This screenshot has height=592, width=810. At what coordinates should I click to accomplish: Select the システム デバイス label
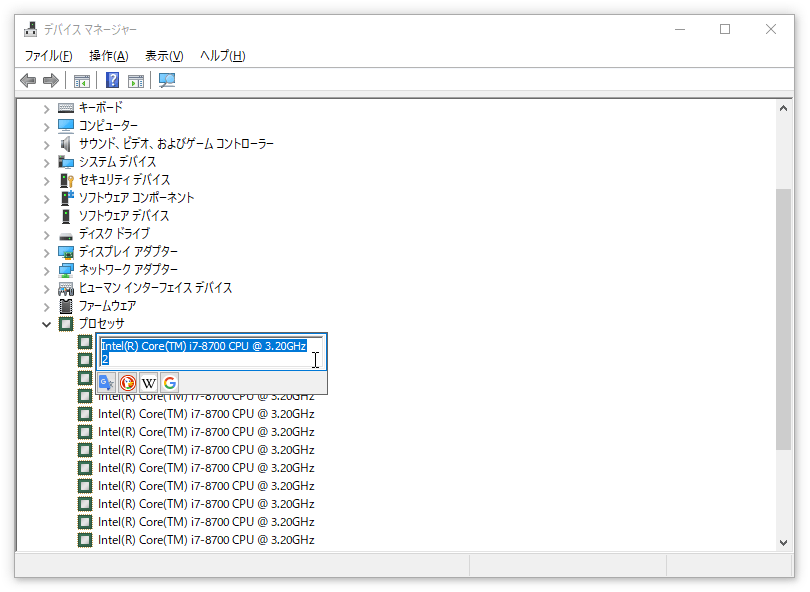click(117, 162)
